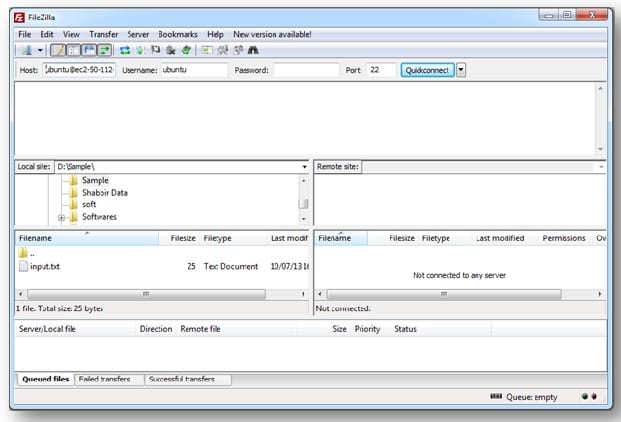Disconnect from the current server

(171, 50)
